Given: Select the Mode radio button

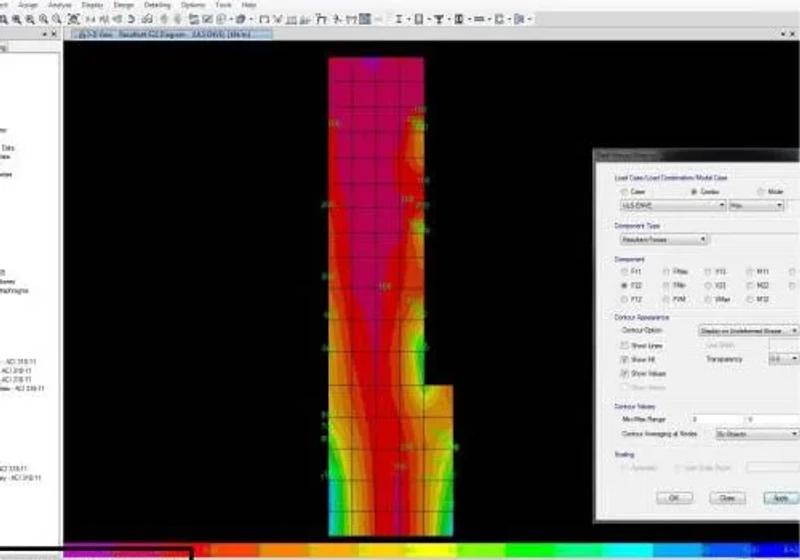Looking at the screenshot, I should click(x=761, y=192).
